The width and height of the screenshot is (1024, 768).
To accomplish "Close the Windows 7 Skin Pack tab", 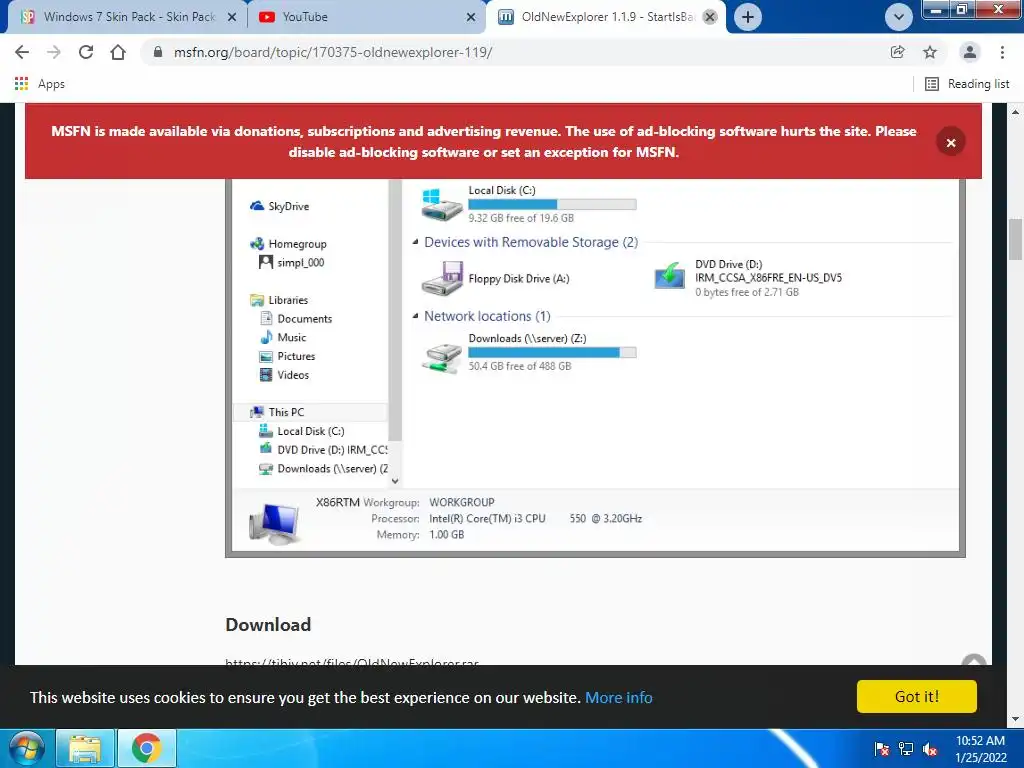I will click(232, 17).
